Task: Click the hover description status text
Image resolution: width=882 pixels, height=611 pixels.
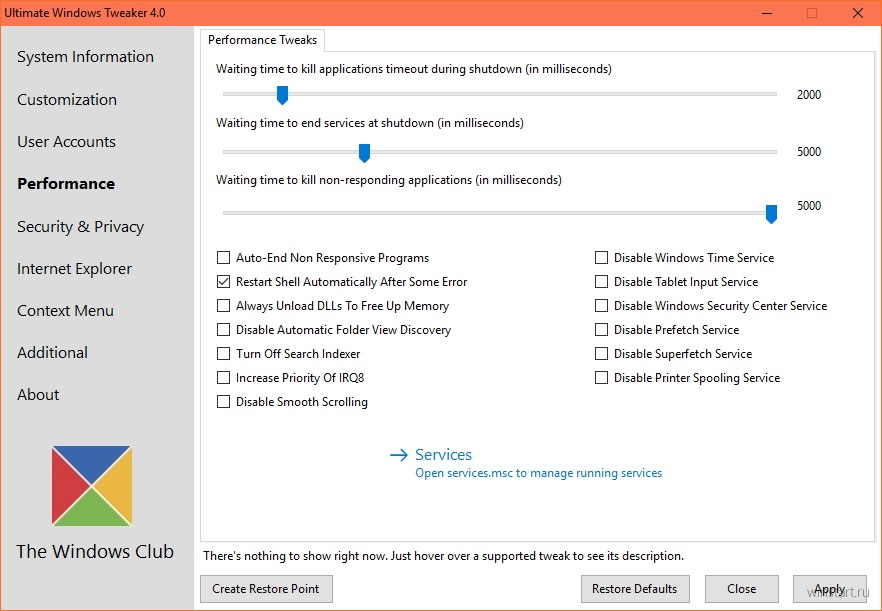Action: click(x=443, y=556)
